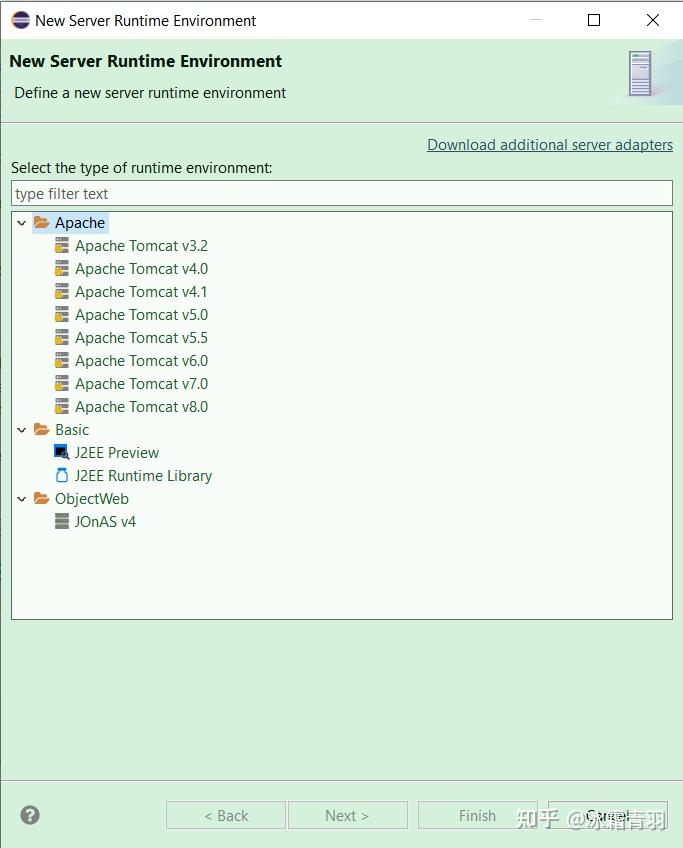Click the Back button
Screen dimensions: 683x848
pyautogui.click(x=226, y=815)
